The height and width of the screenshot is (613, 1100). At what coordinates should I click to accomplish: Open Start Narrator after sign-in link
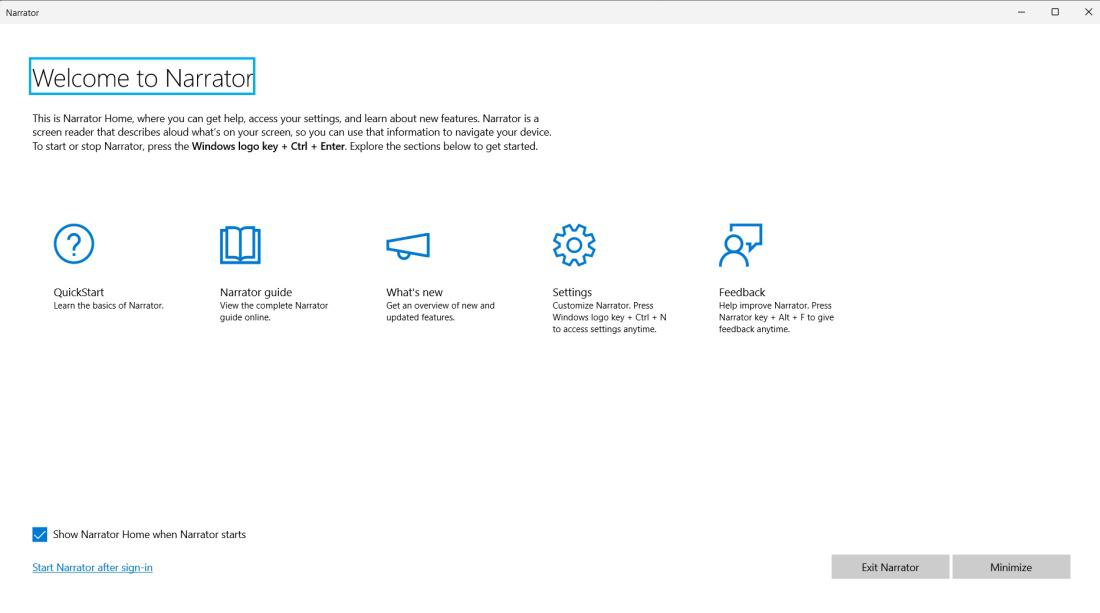pyautogui.click(x=92, y=567)
